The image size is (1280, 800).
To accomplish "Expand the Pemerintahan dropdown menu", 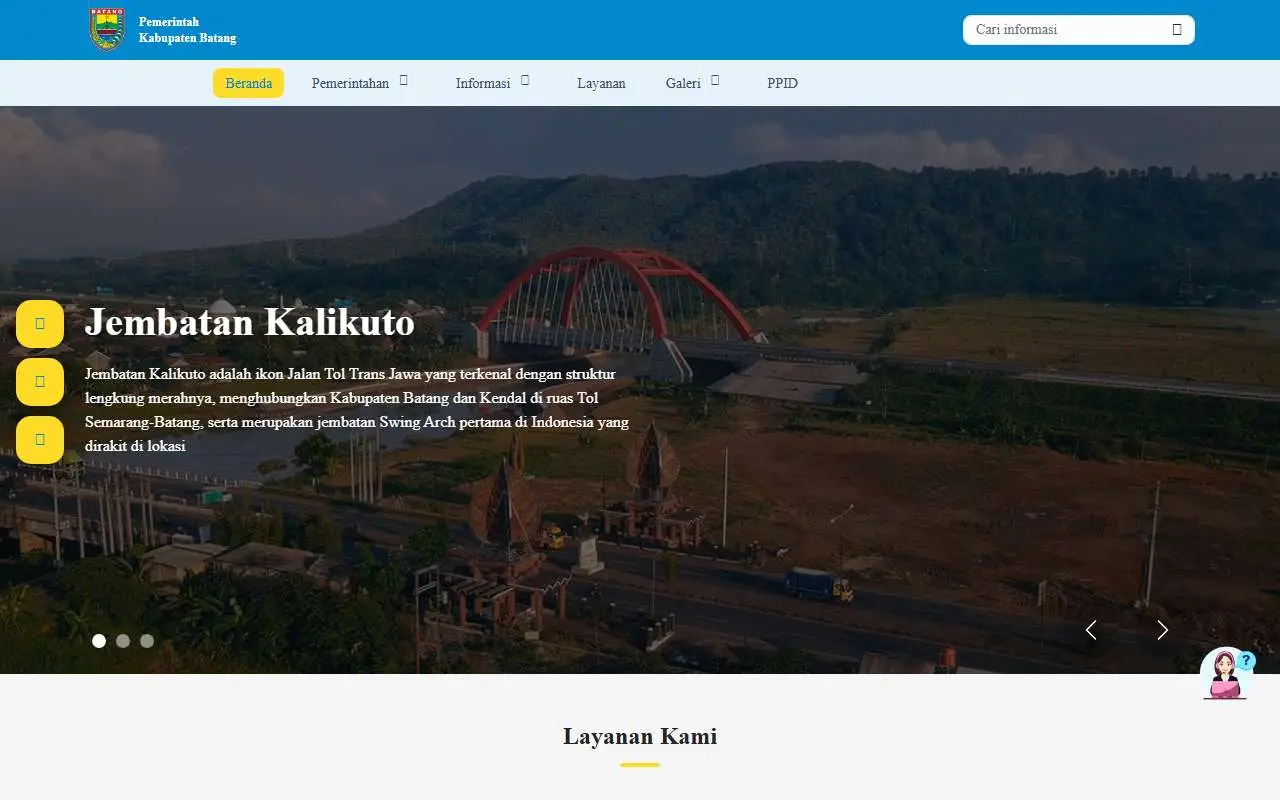I will pos(360,83).
